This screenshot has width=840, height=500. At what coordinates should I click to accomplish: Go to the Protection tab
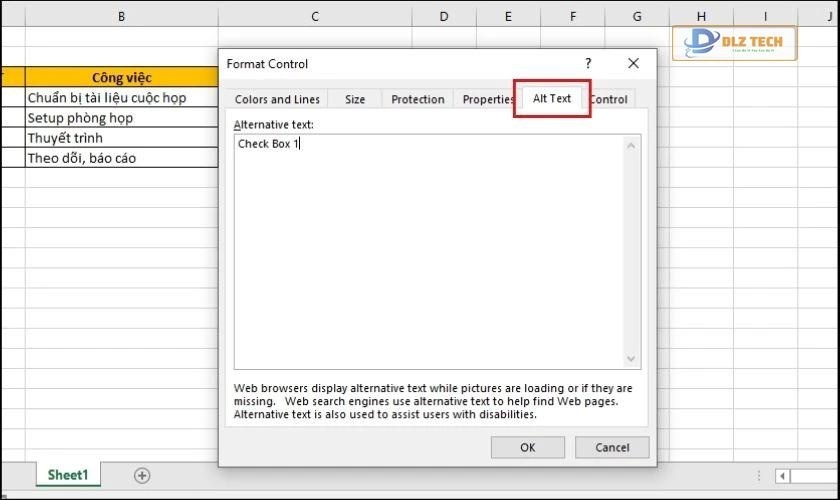(417, 99)
